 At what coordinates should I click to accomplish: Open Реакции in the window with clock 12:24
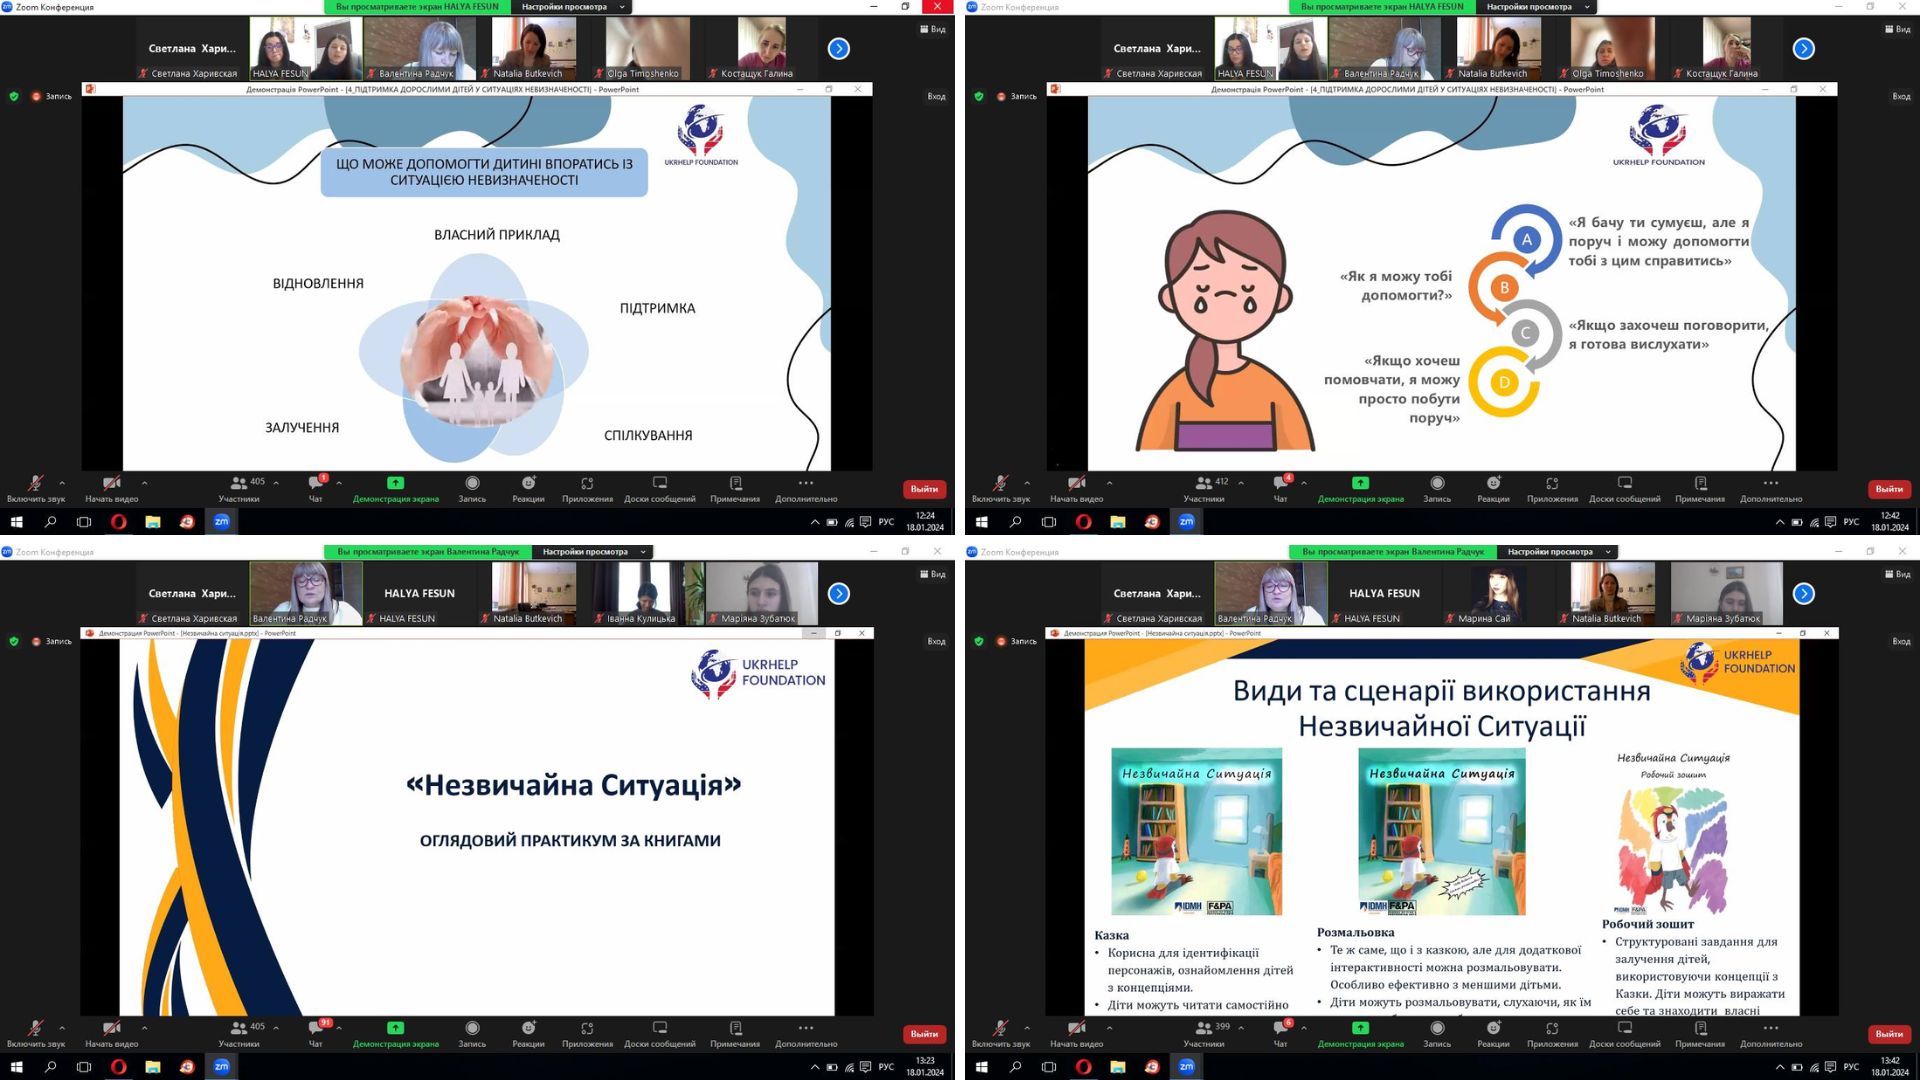click(x=528, y=487)
